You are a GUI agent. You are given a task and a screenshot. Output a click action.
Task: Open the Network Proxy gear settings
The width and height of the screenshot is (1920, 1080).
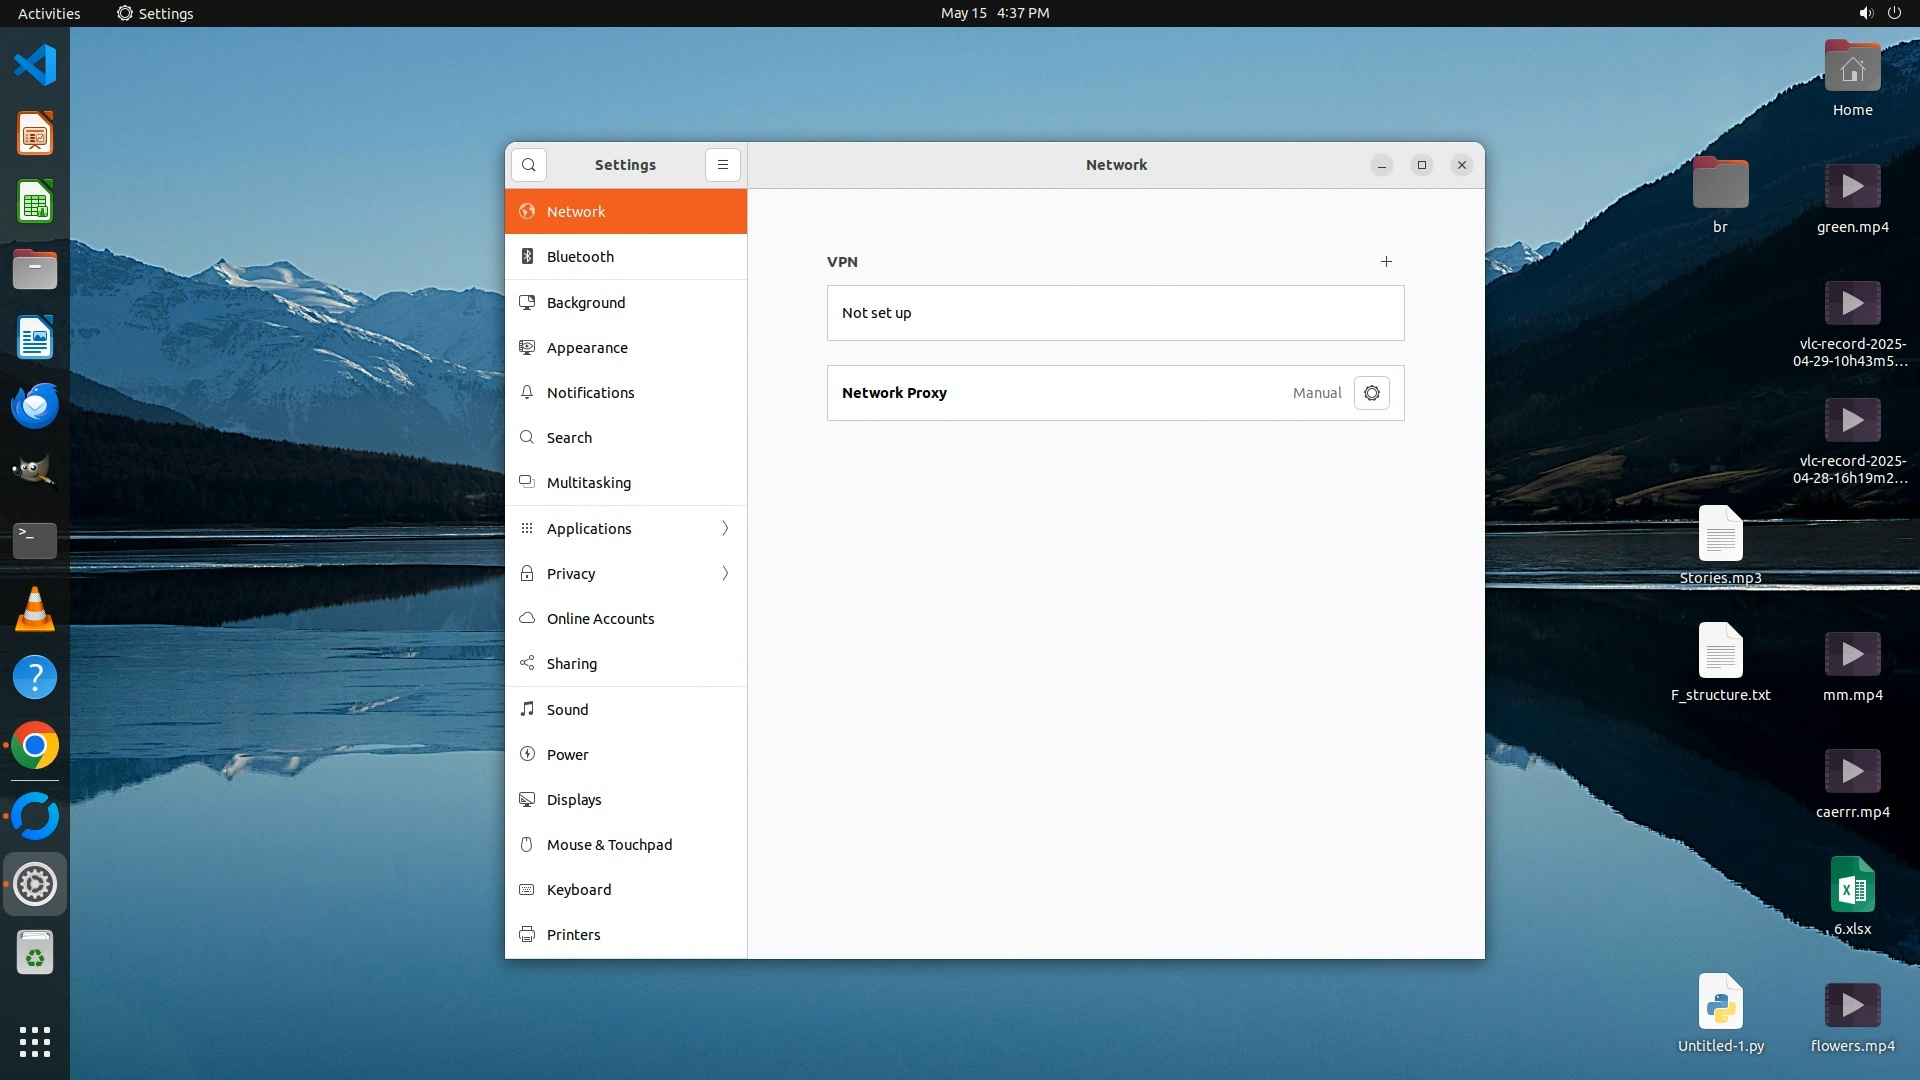[x=1371, y=393]
